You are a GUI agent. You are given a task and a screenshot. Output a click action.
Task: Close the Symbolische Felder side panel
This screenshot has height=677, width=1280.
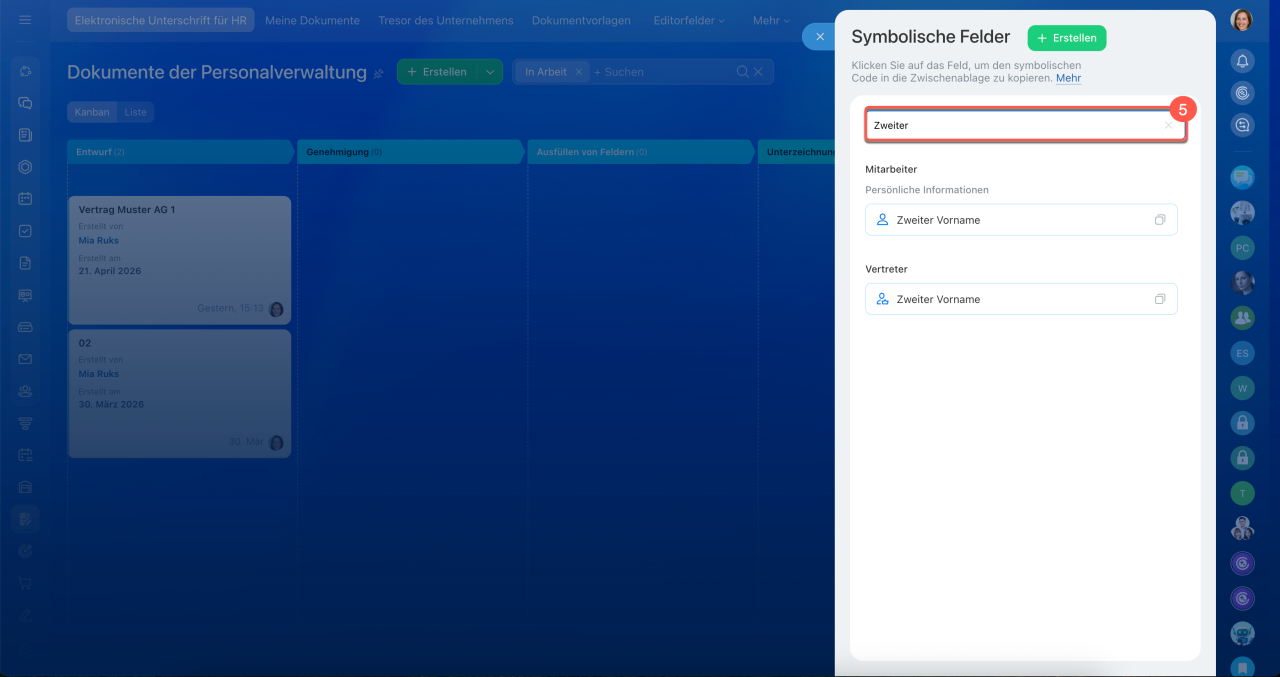(x=819, y=37)
